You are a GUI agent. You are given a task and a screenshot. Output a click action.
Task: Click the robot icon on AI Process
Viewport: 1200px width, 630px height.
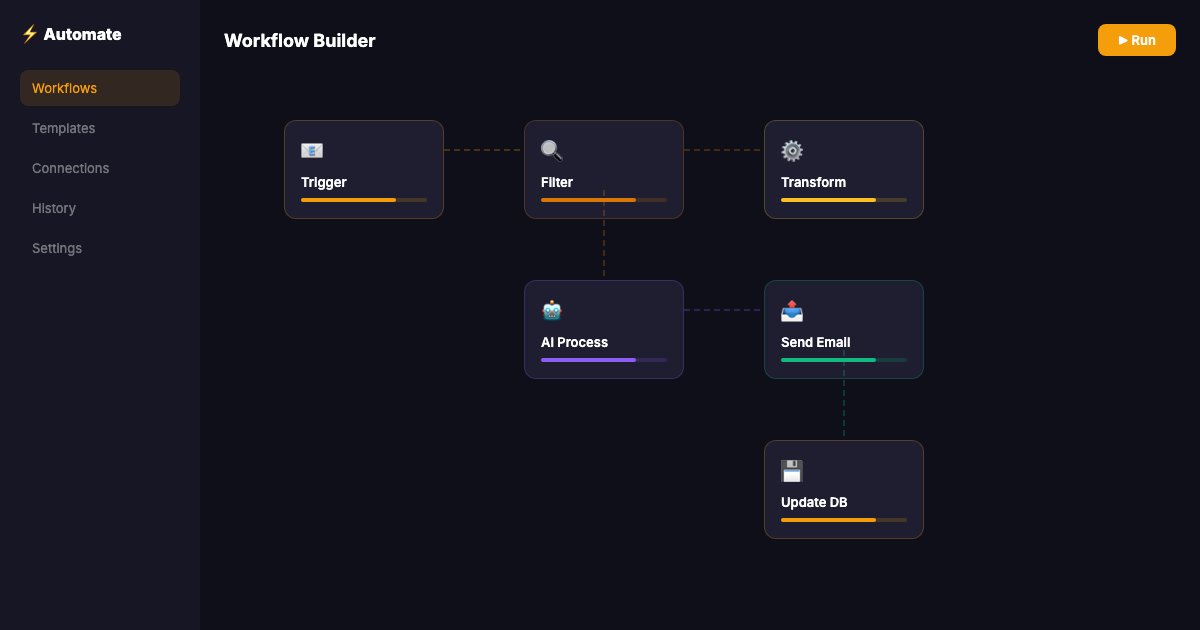click(x=552, y=311)
